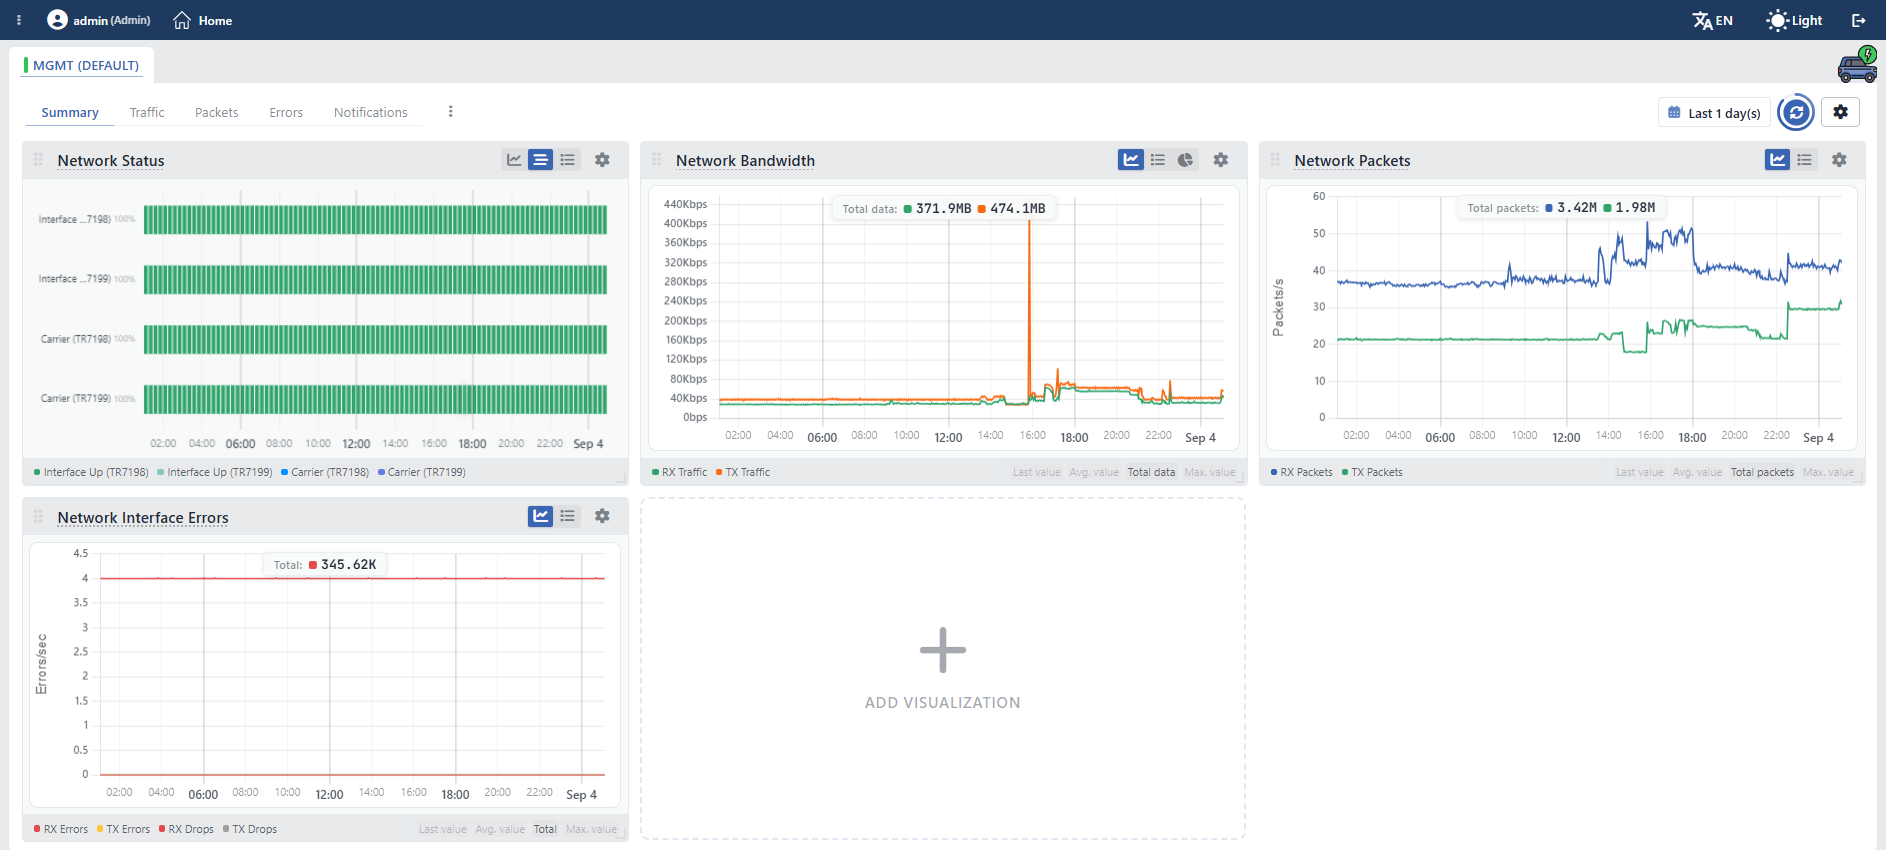The height and width of the screenshot is (850, 1886).
Task: Open Network Interface Errors settings gear
Action: (x=602, y=516)
